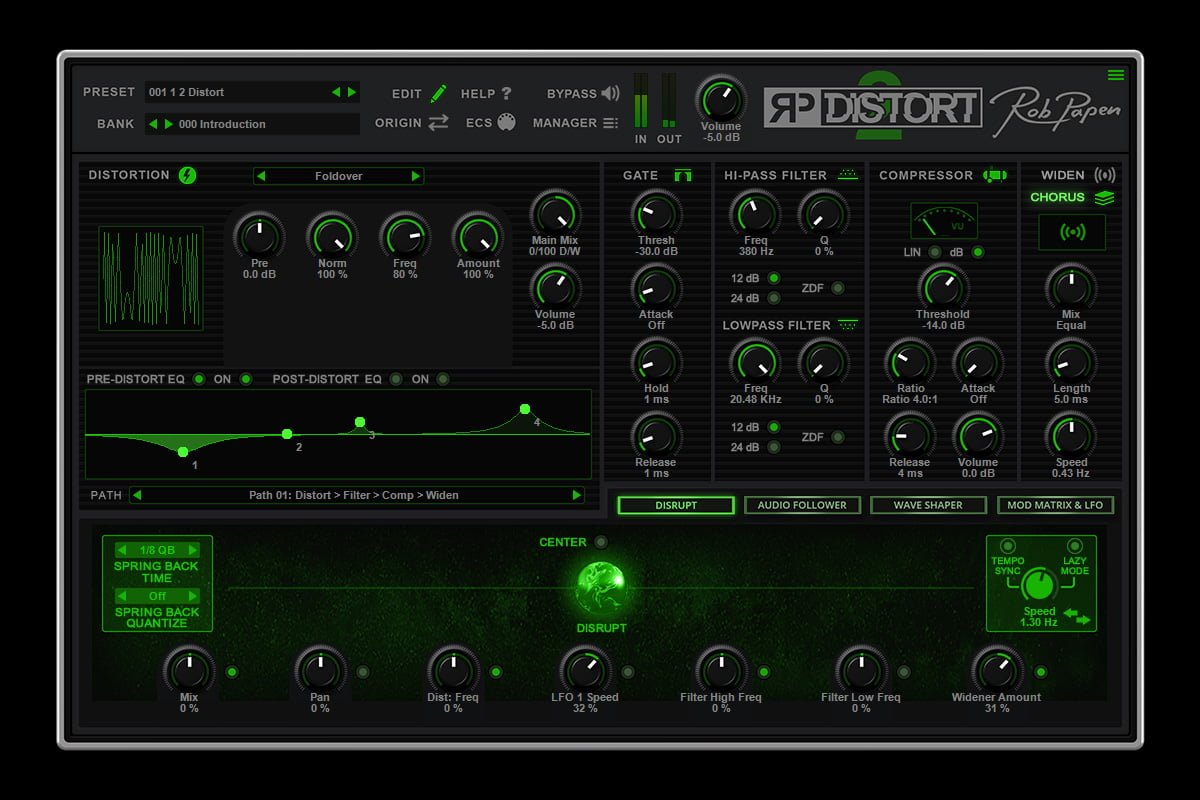Open the Manager list icon
Screen dimensions: 1200x800
[610, 123]
